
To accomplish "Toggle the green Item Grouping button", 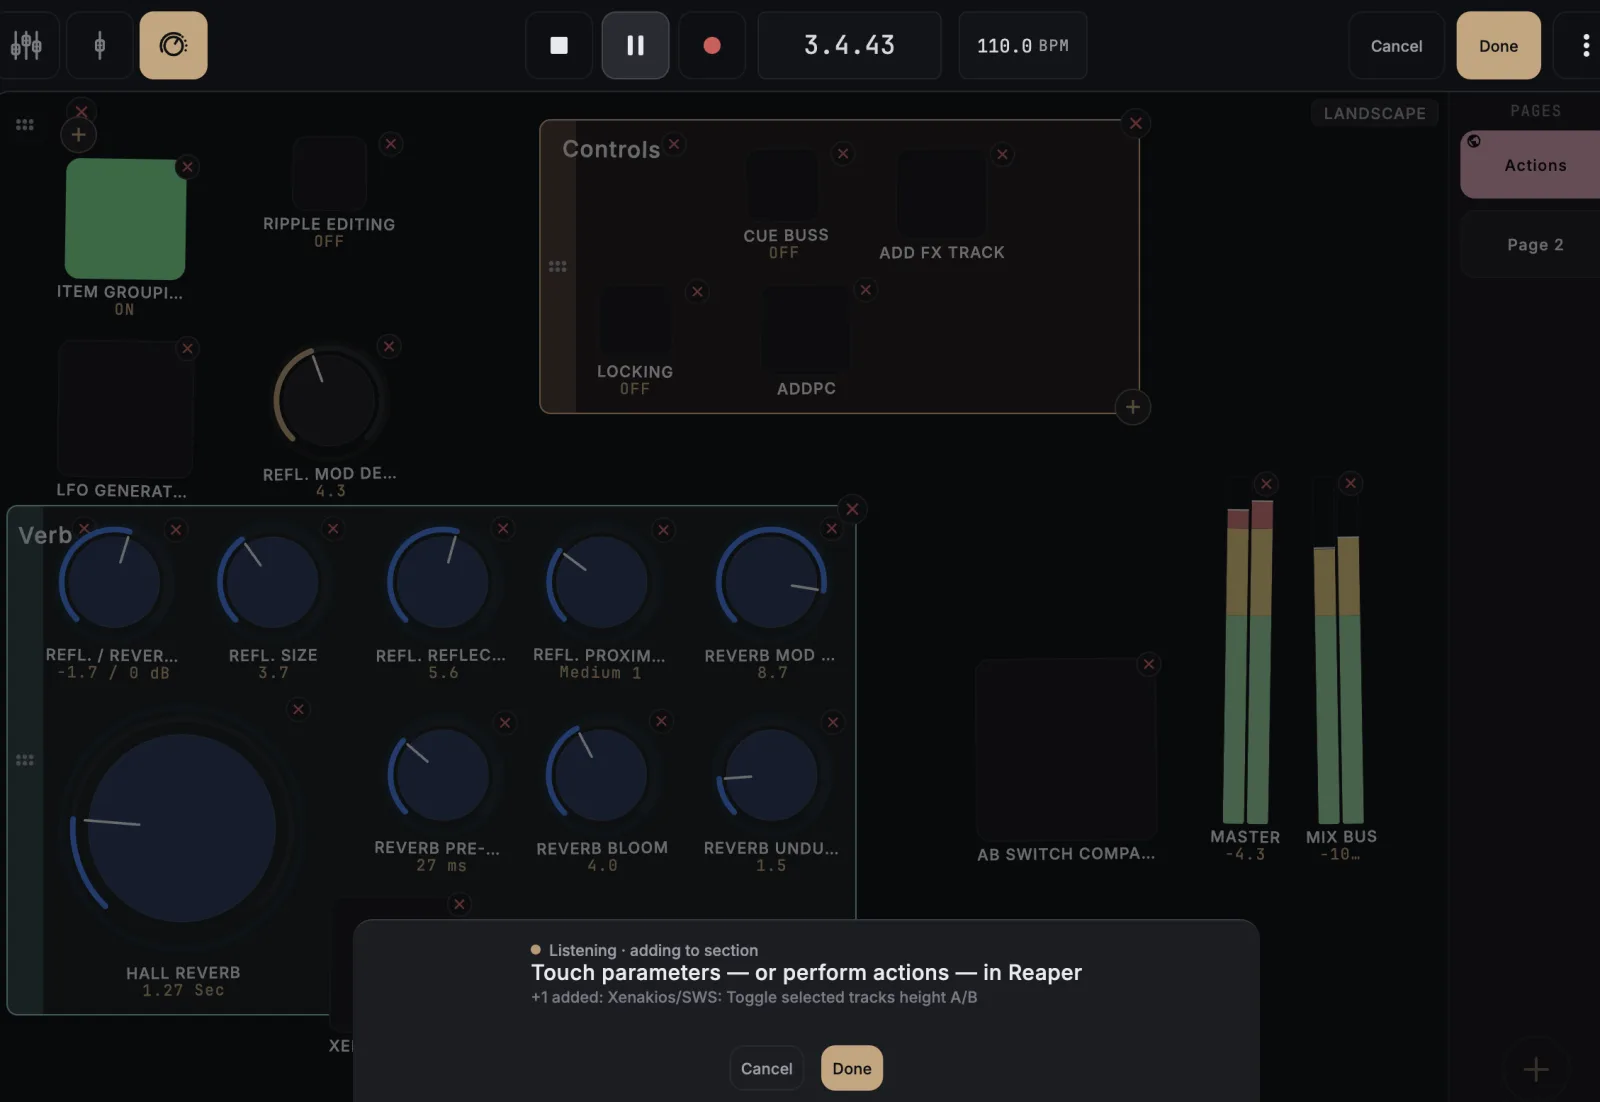I will [x=125, y=218].
